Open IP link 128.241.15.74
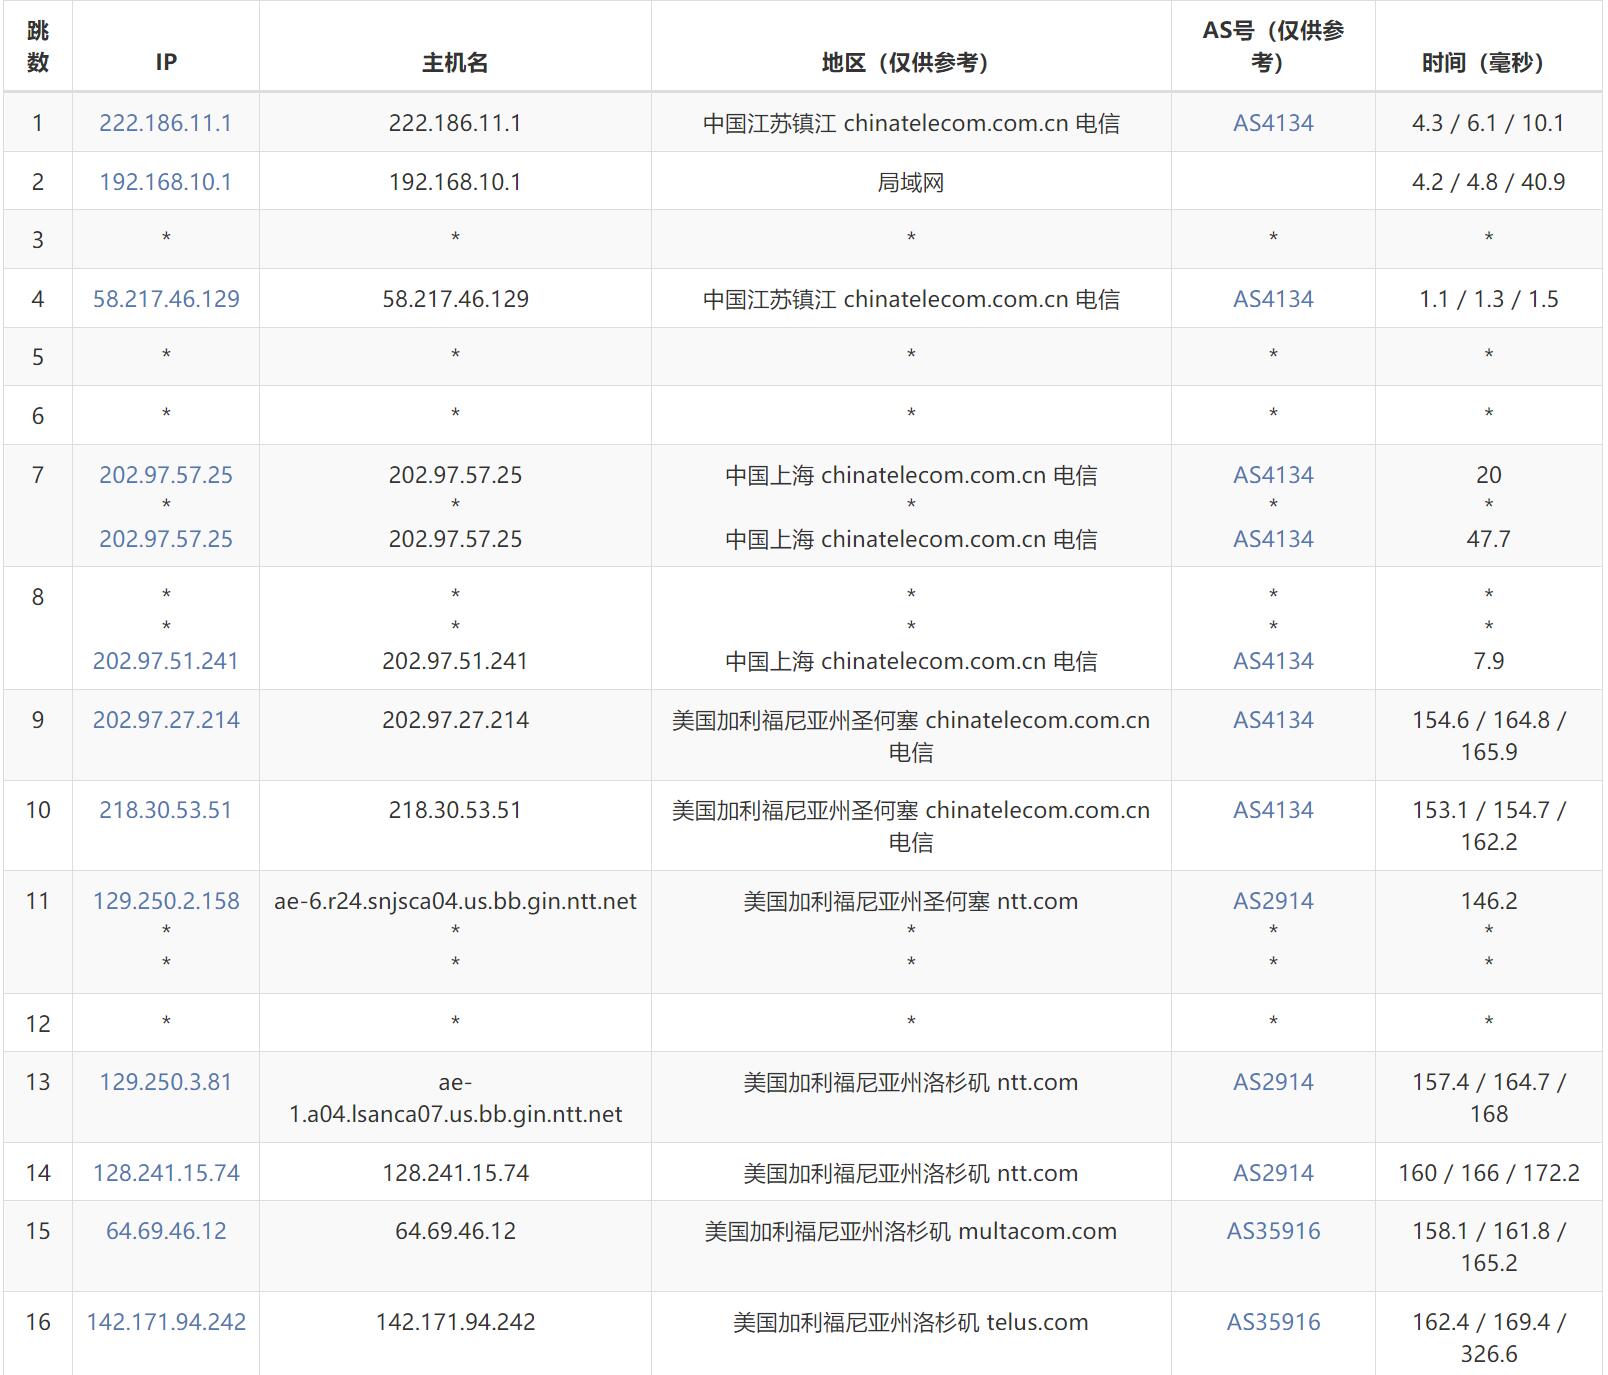The height and width of the screenshot is (1375, 1608). (166, 1173)
